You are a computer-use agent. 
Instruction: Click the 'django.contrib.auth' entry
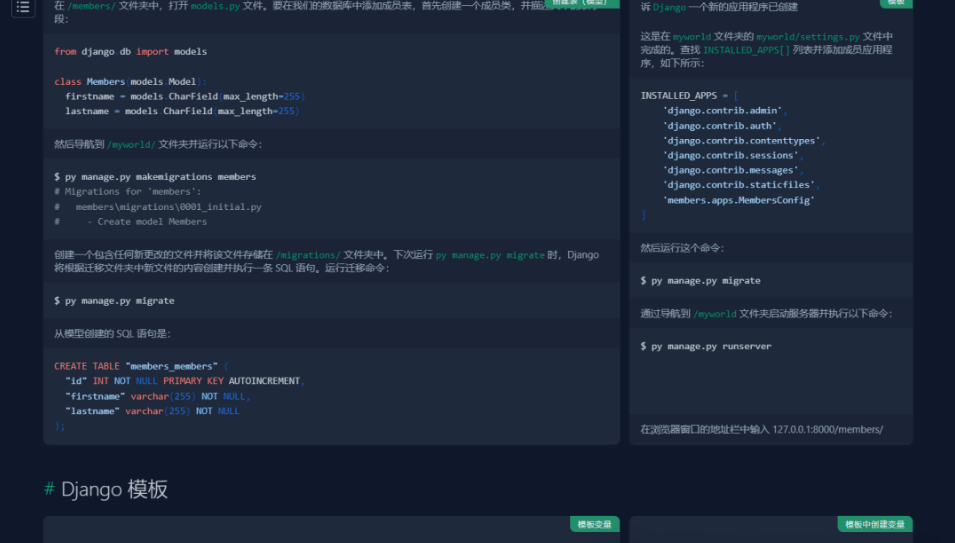tap(722, 125)
